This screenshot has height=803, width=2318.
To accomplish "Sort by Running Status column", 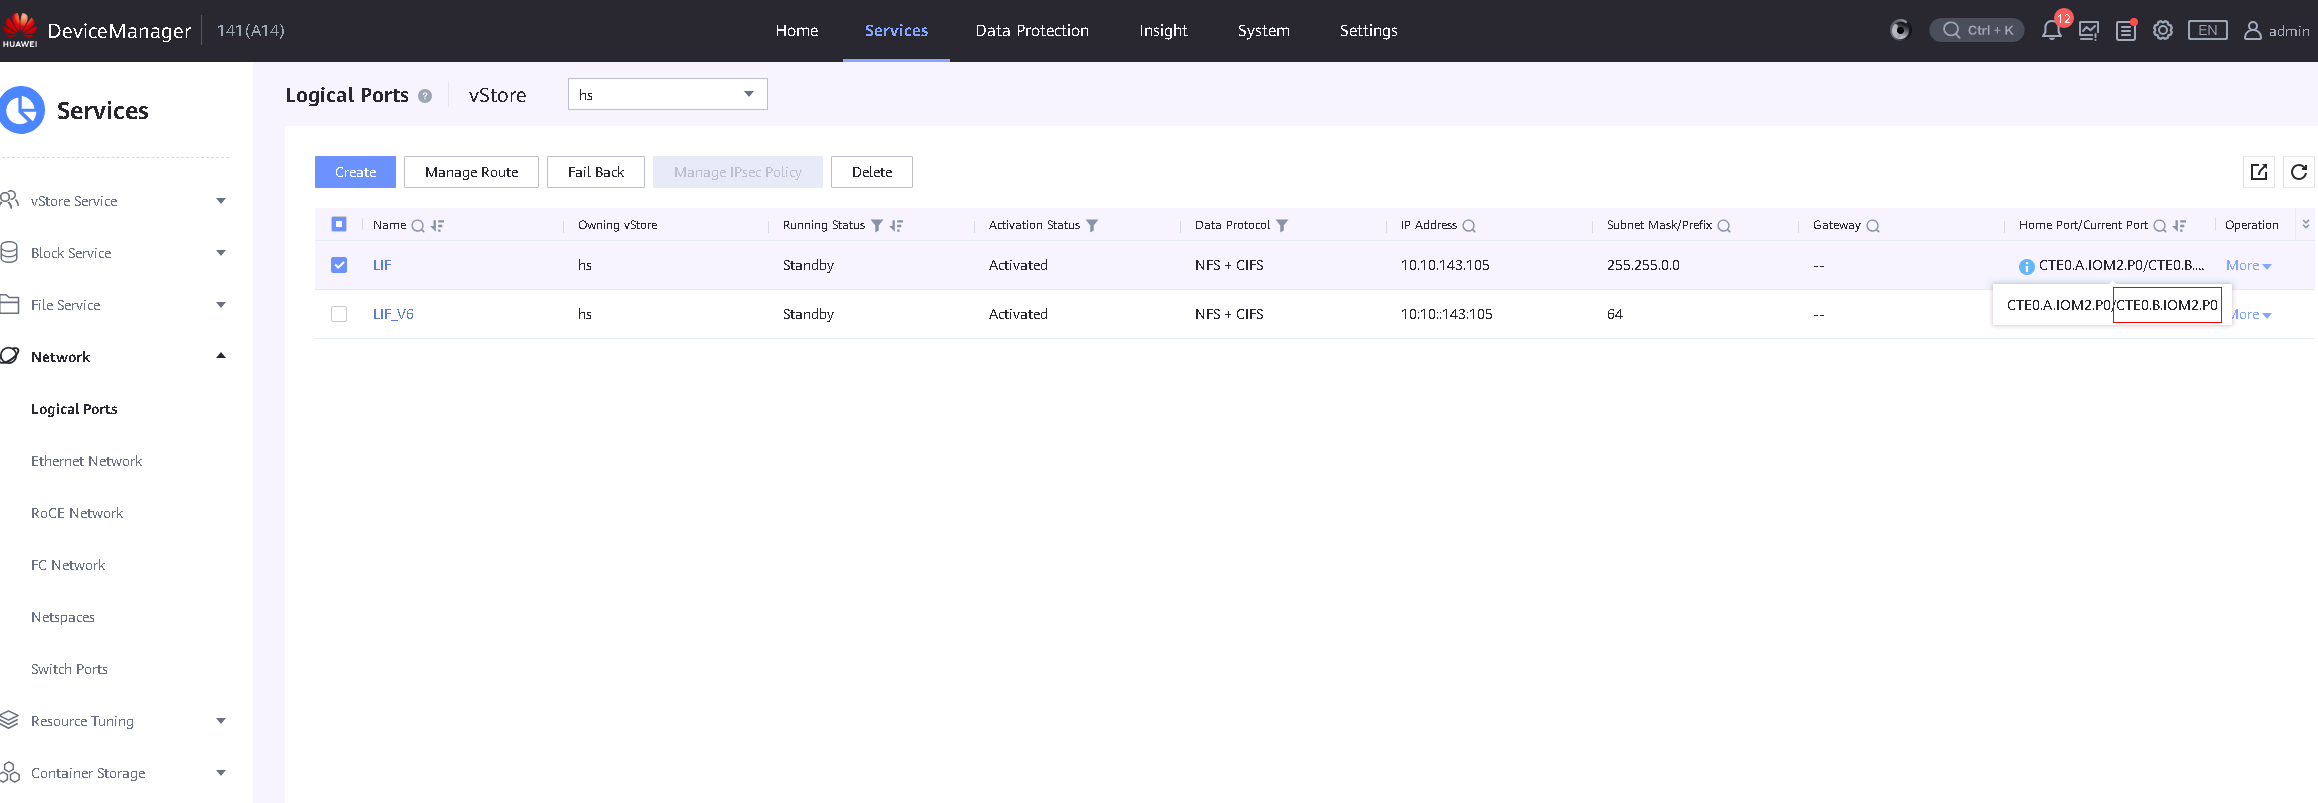I will pyautogui.click(x=896, y=226).
